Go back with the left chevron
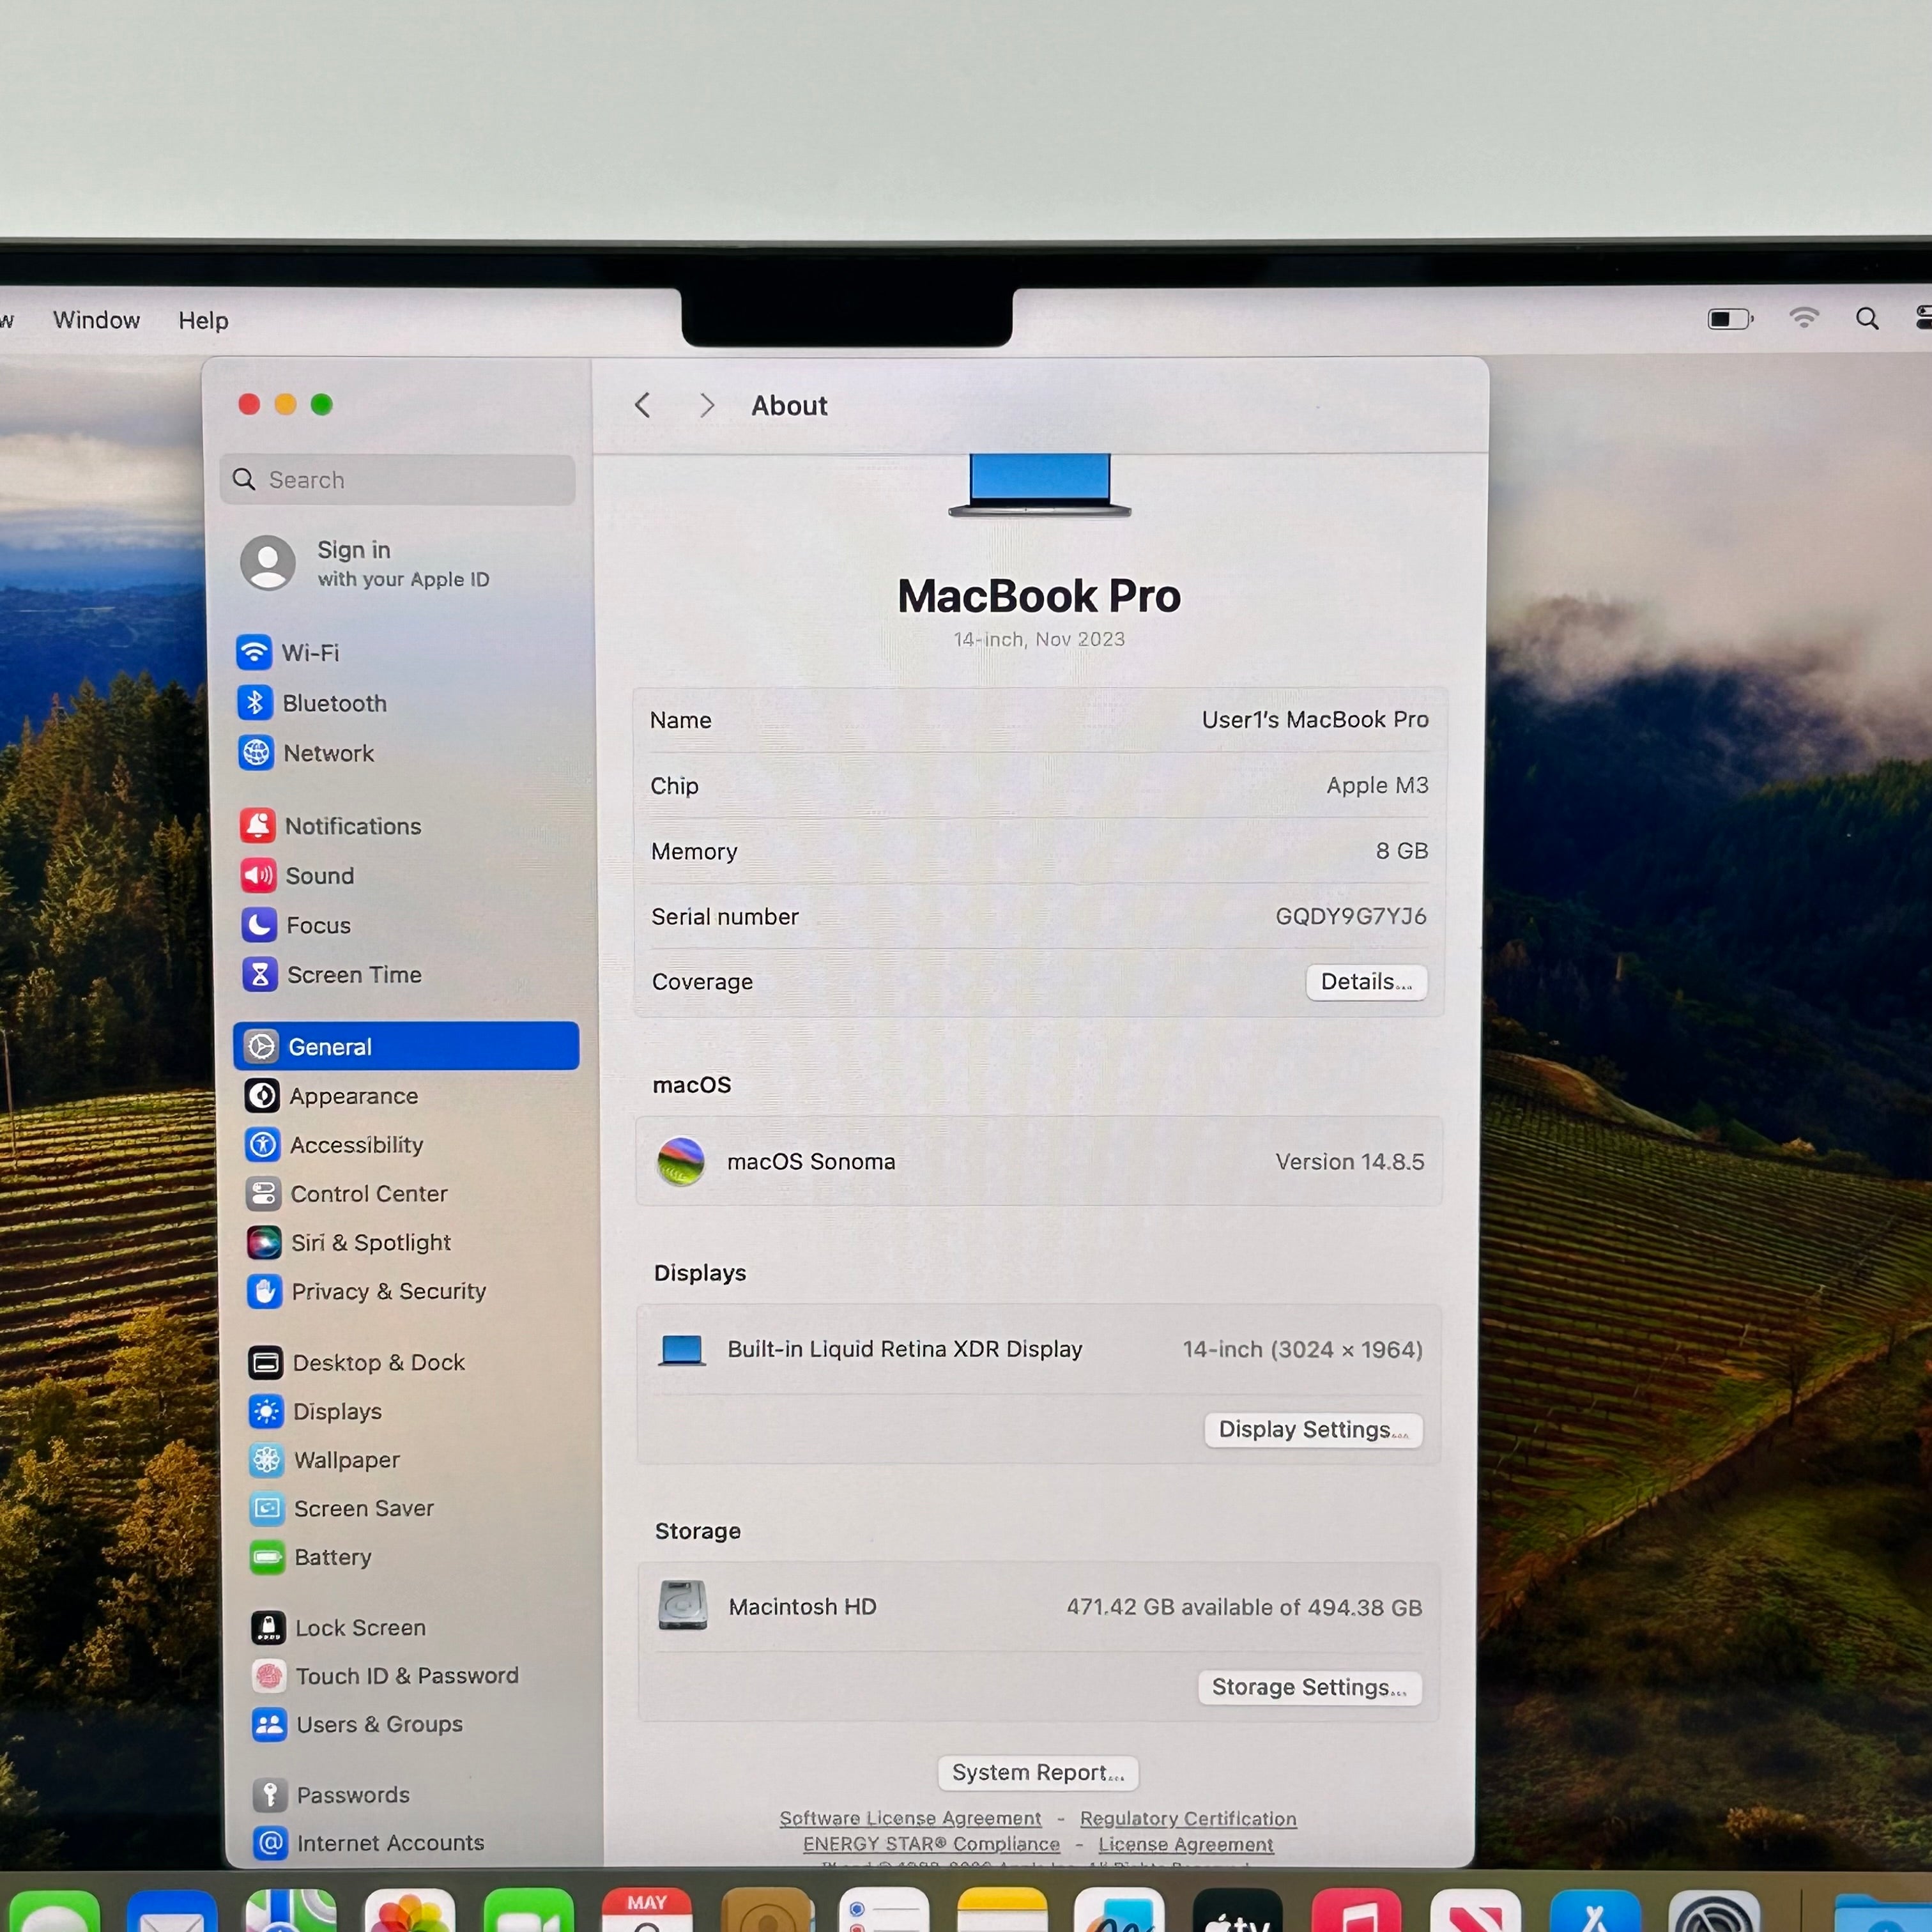Image resolution: width=1932 pixels, height=1932 pixels. point(643,405)
